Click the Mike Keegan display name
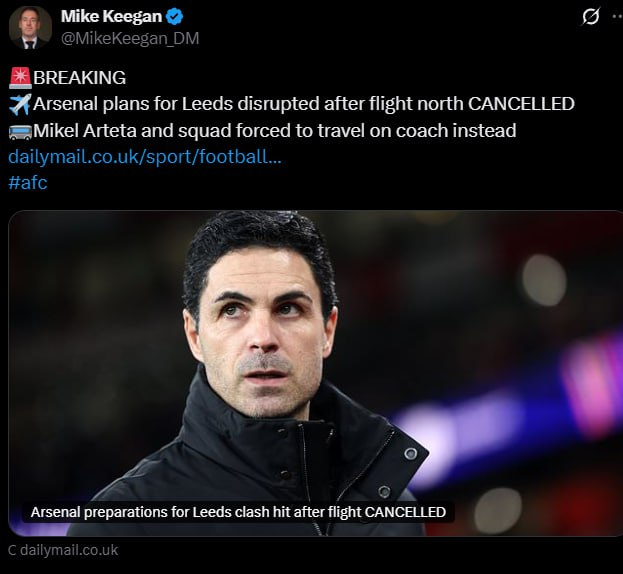 [x=111, y=16]
